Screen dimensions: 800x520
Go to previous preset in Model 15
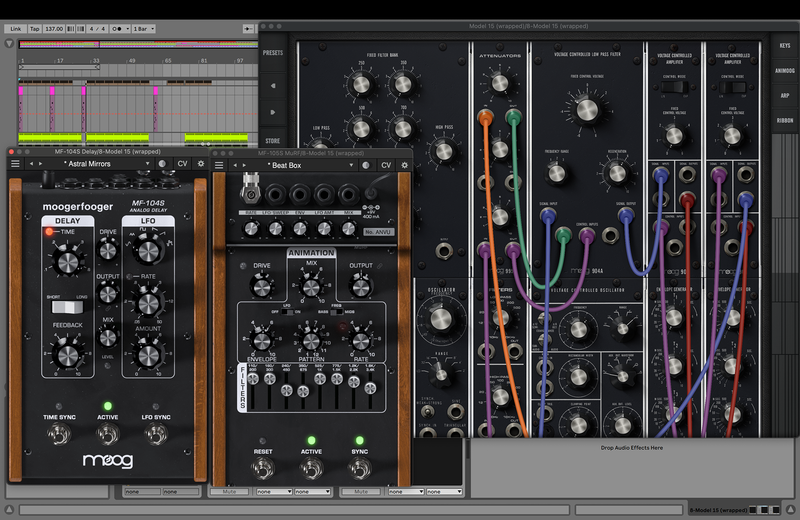pos(272,86)
